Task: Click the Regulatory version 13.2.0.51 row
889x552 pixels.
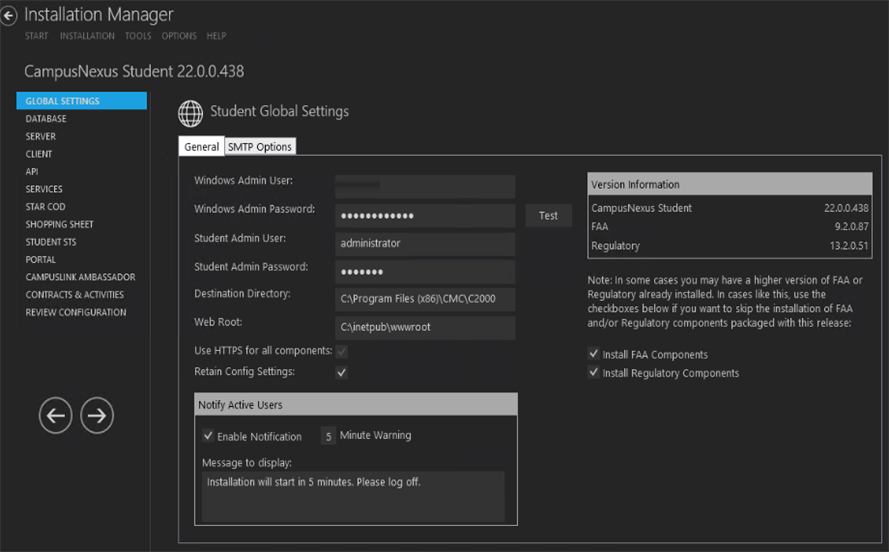Action: tap(730, 246)
